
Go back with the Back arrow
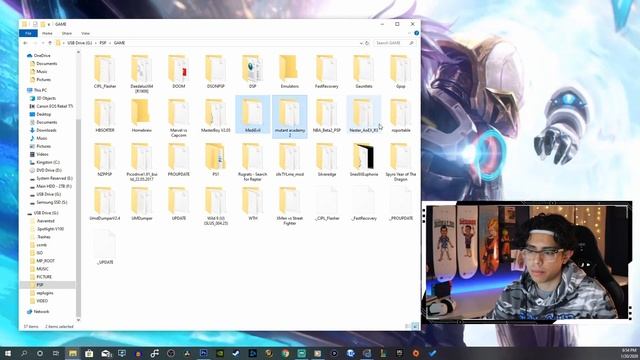click(x=25, y=43)
